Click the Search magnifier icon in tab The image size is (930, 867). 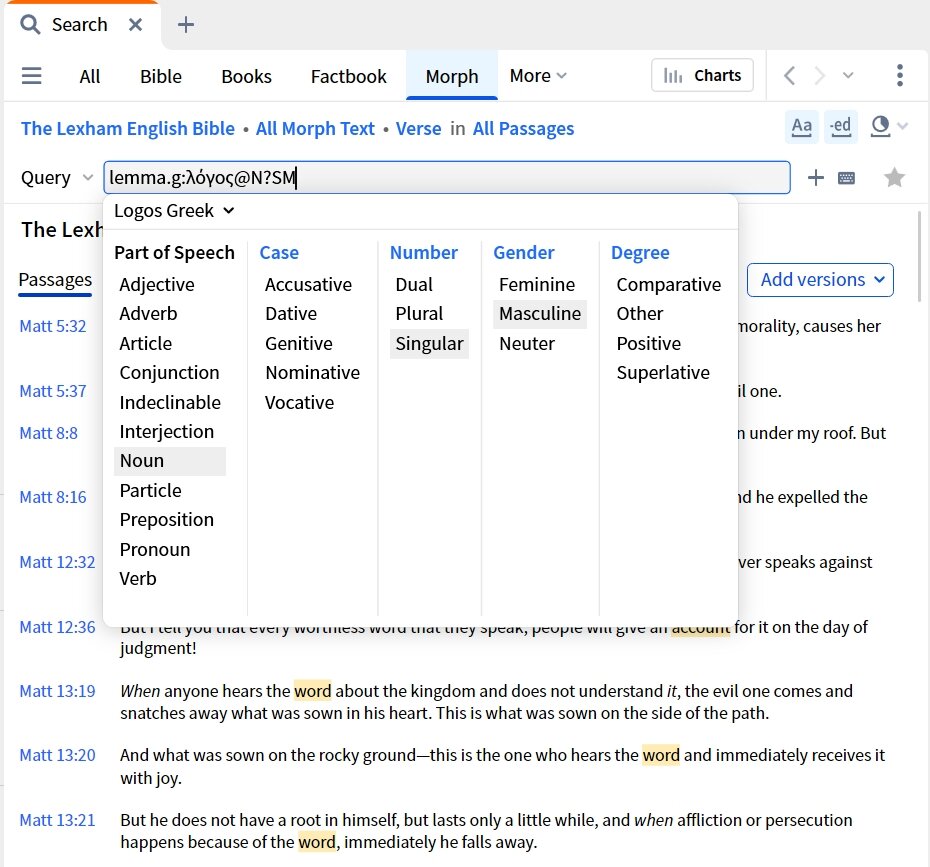(x=30, y=24)
